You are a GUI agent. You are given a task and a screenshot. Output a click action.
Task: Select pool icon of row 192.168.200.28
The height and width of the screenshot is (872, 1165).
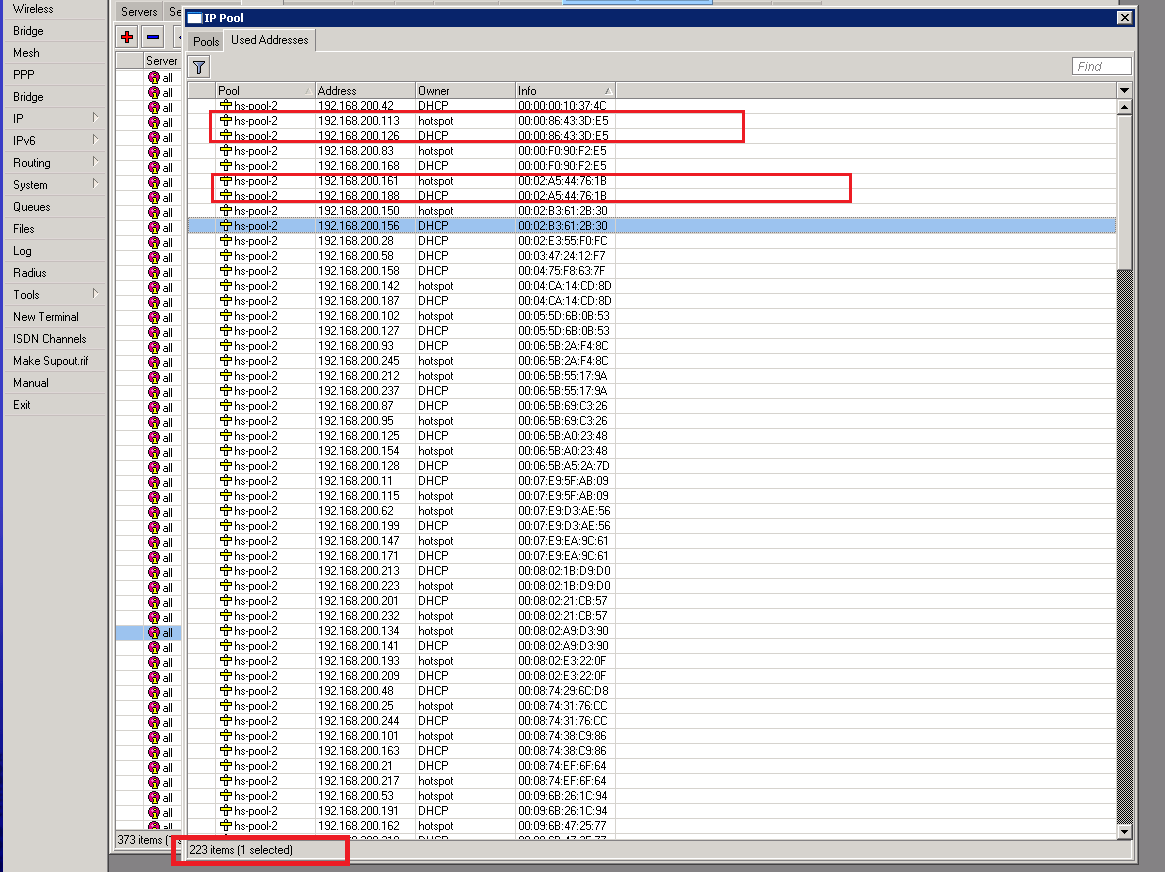(226, 241)
